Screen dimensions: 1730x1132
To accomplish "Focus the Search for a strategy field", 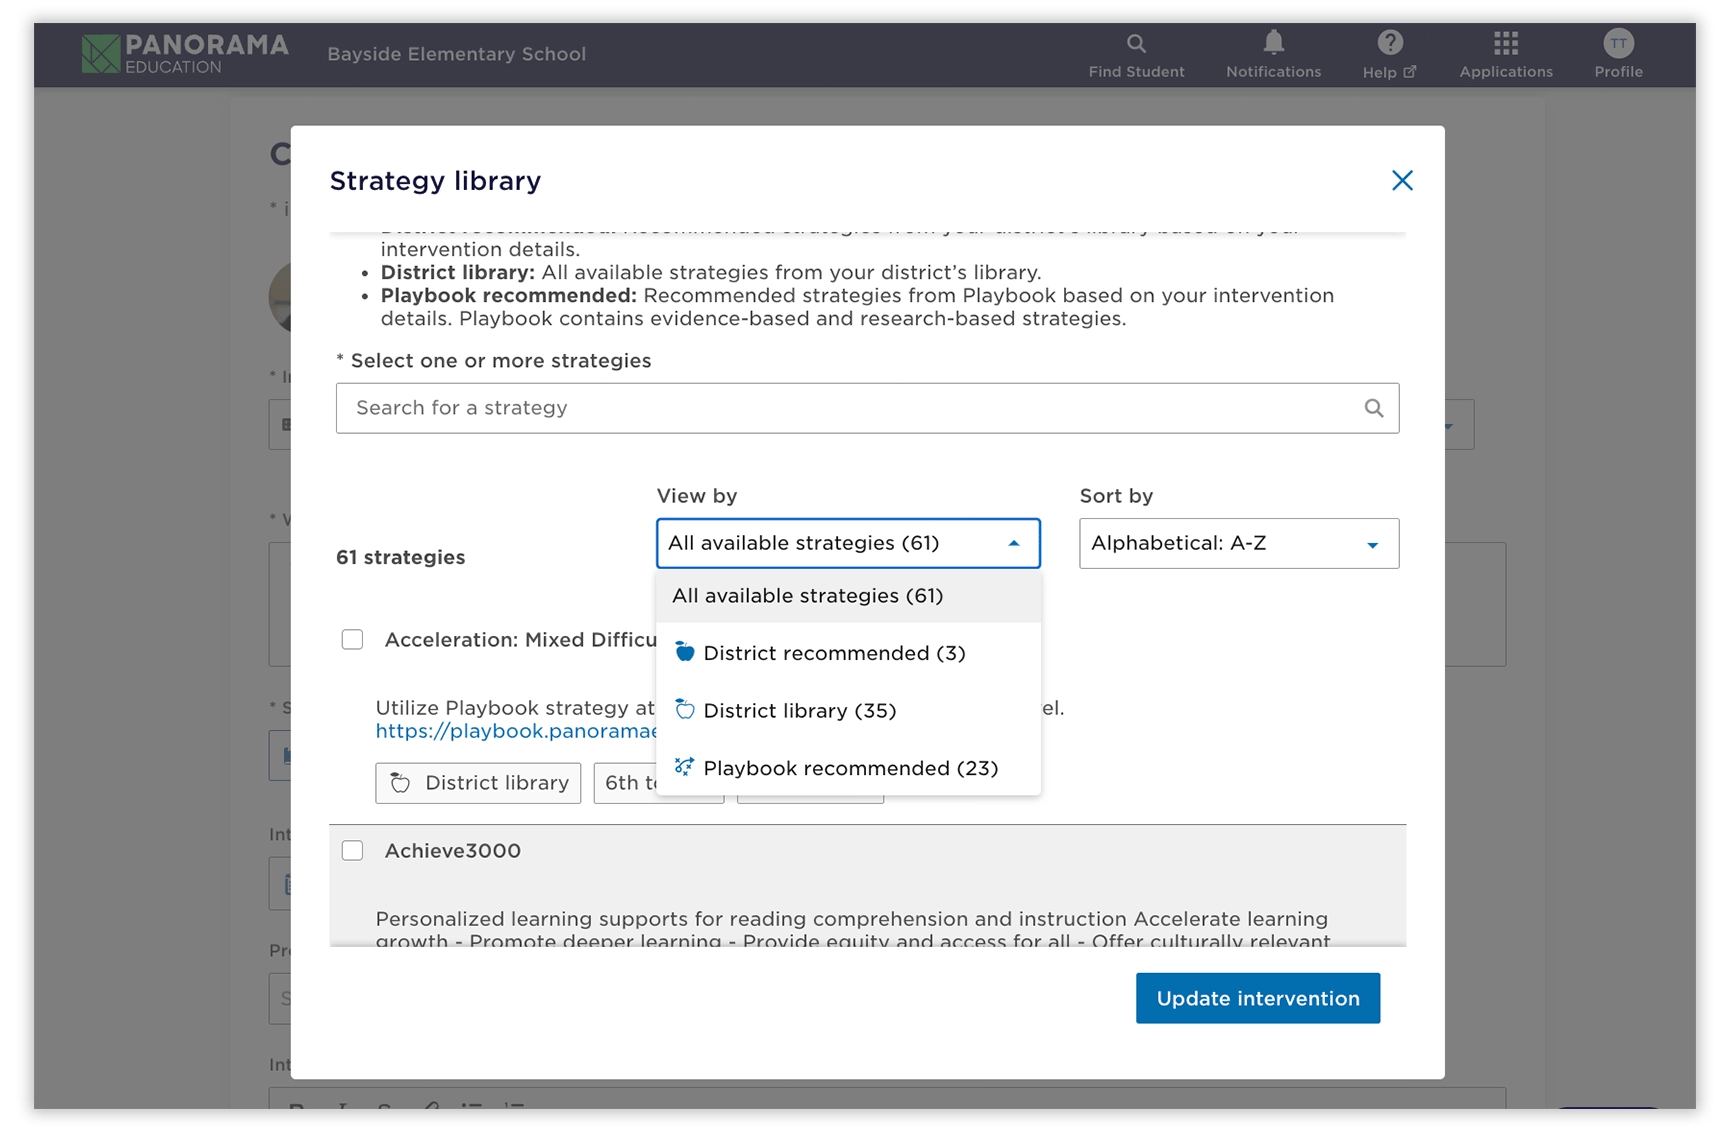I will (x=850, y=408).
